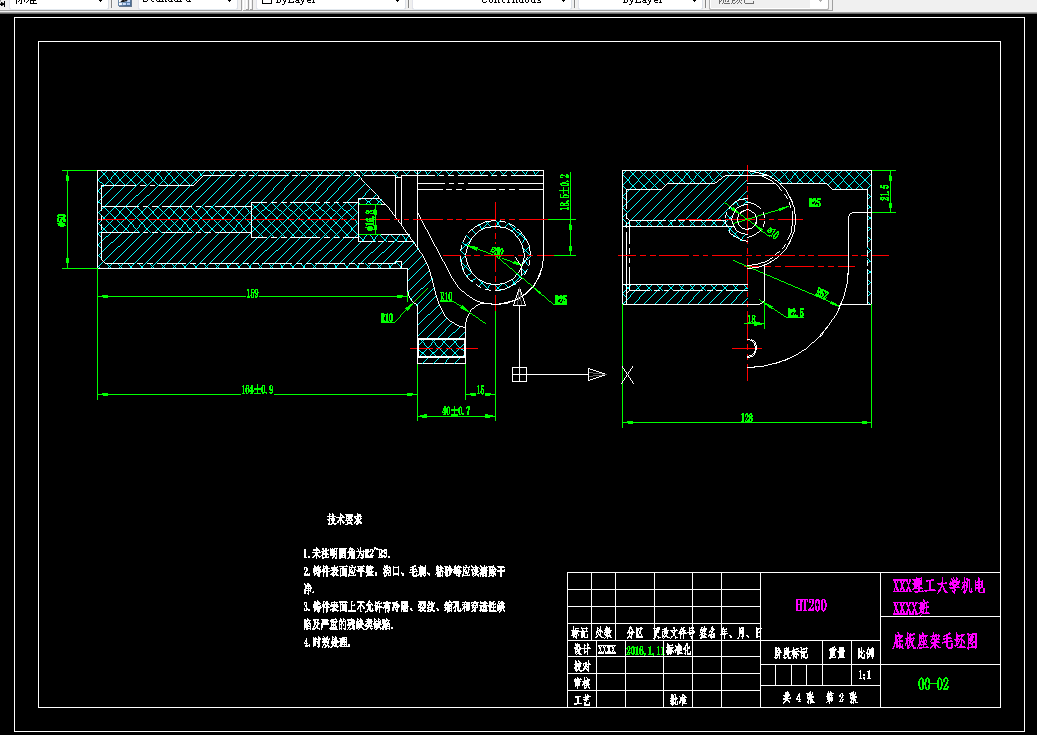Select the R2.5 radius label
The height and width of the screenshot is (735, 1037).
(796, 313)
